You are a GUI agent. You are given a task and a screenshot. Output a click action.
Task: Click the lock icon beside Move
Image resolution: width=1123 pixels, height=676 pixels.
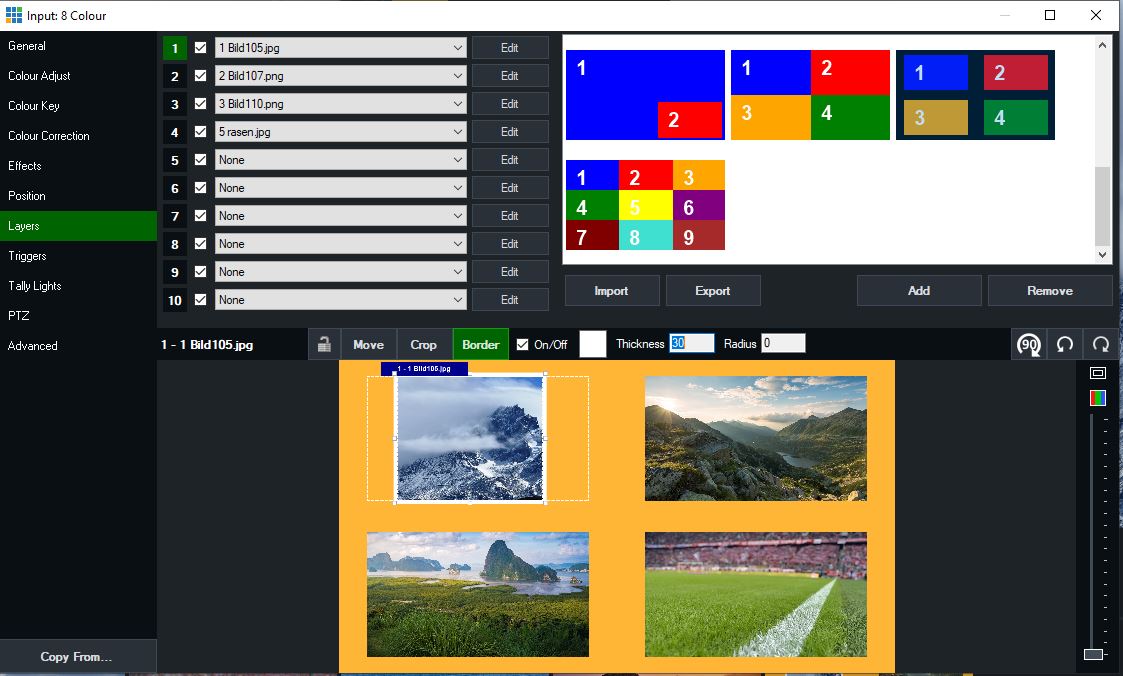(324, 344)
